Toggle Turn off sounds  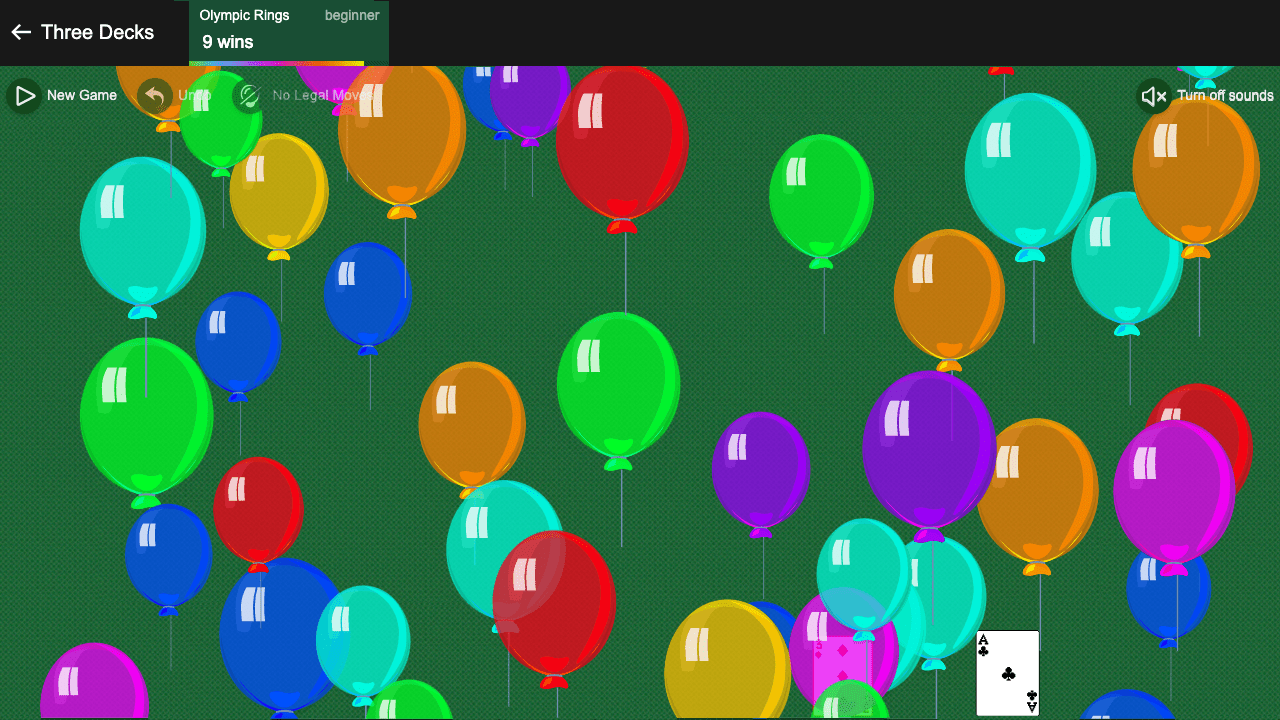coord(1224,95)
